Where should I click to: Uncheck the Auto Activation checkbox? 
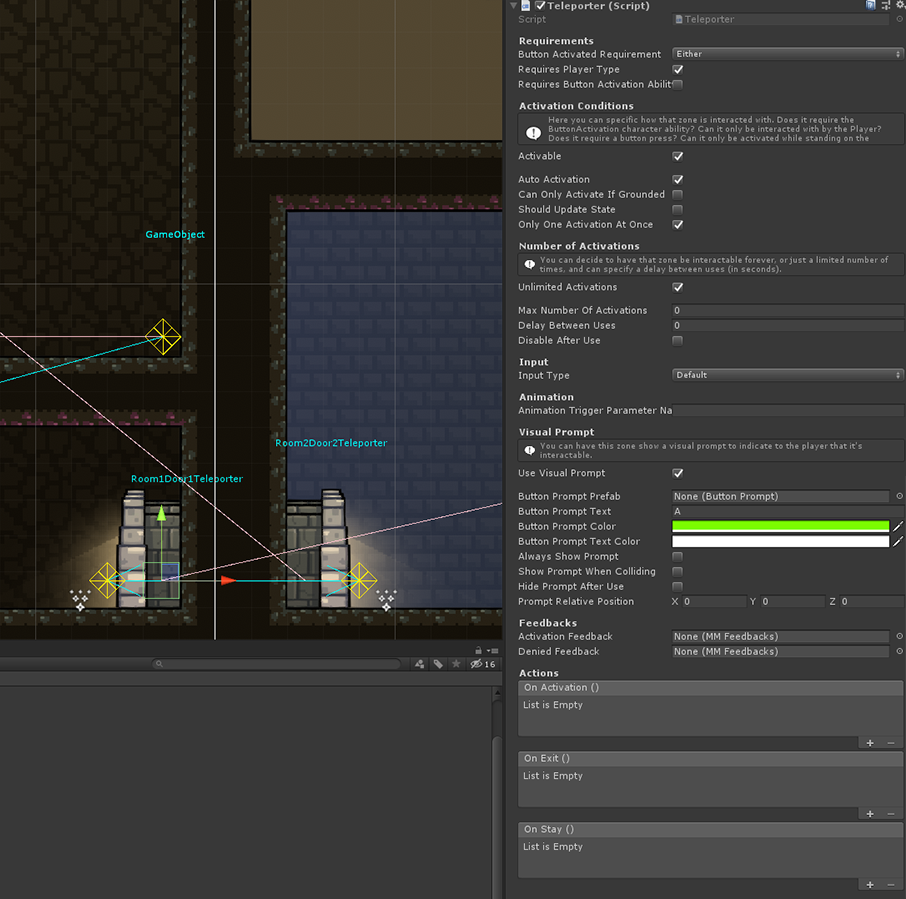(678, 180)
